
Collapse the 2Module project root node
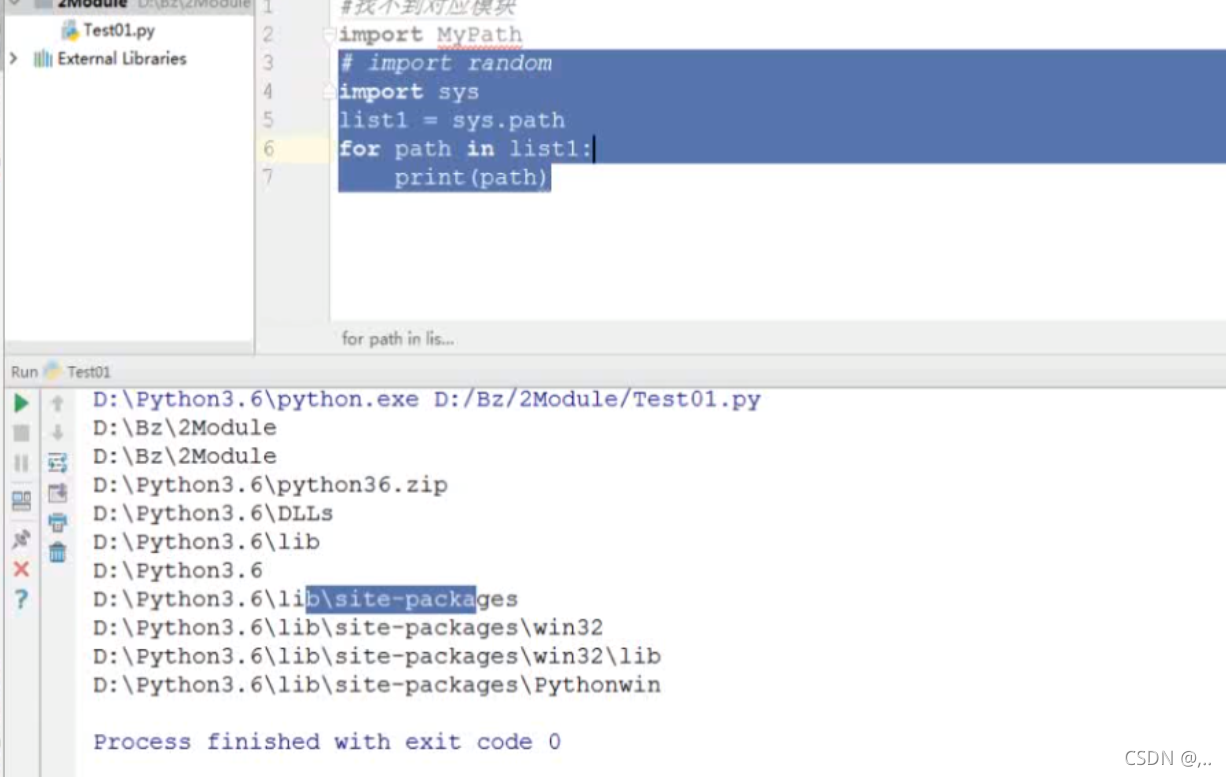tap(13, 3)
